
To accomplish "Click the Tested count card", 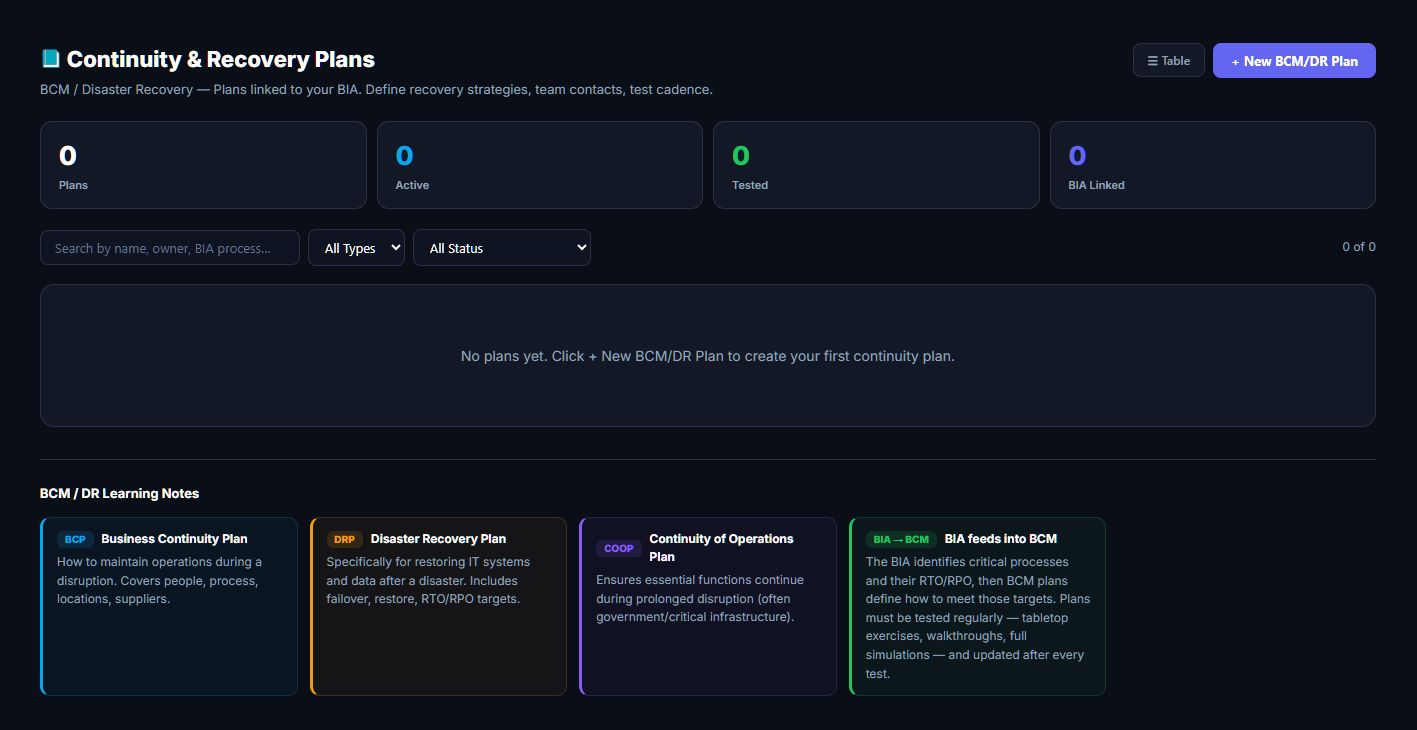I will (x=876, y=165).
